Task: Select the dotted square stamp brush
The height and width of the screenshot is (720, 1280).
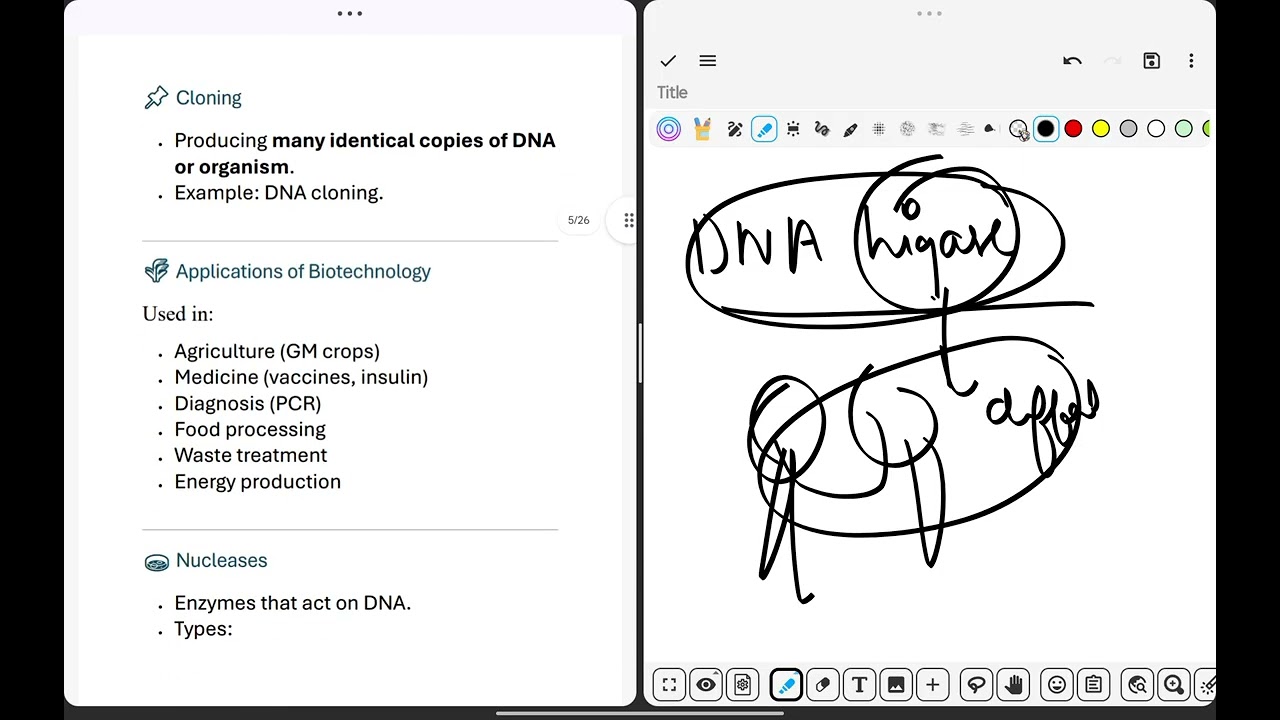Action: (793, 129)
